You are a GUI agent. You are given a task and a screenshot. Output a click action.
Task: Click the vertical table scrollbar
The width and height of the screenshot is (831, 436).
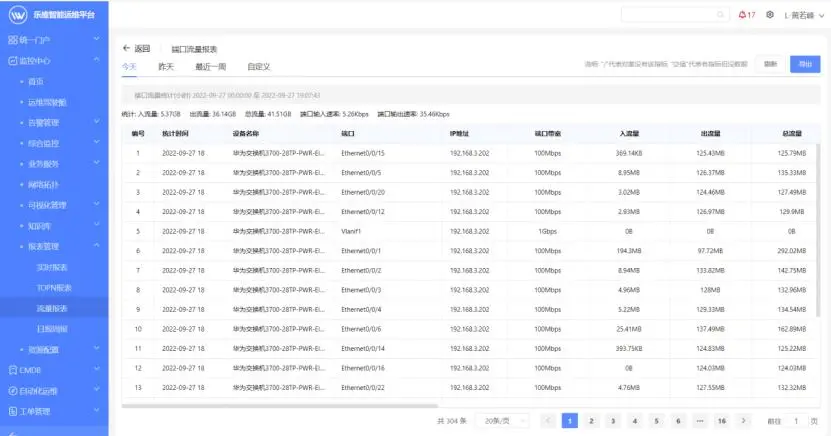point(818,230)
